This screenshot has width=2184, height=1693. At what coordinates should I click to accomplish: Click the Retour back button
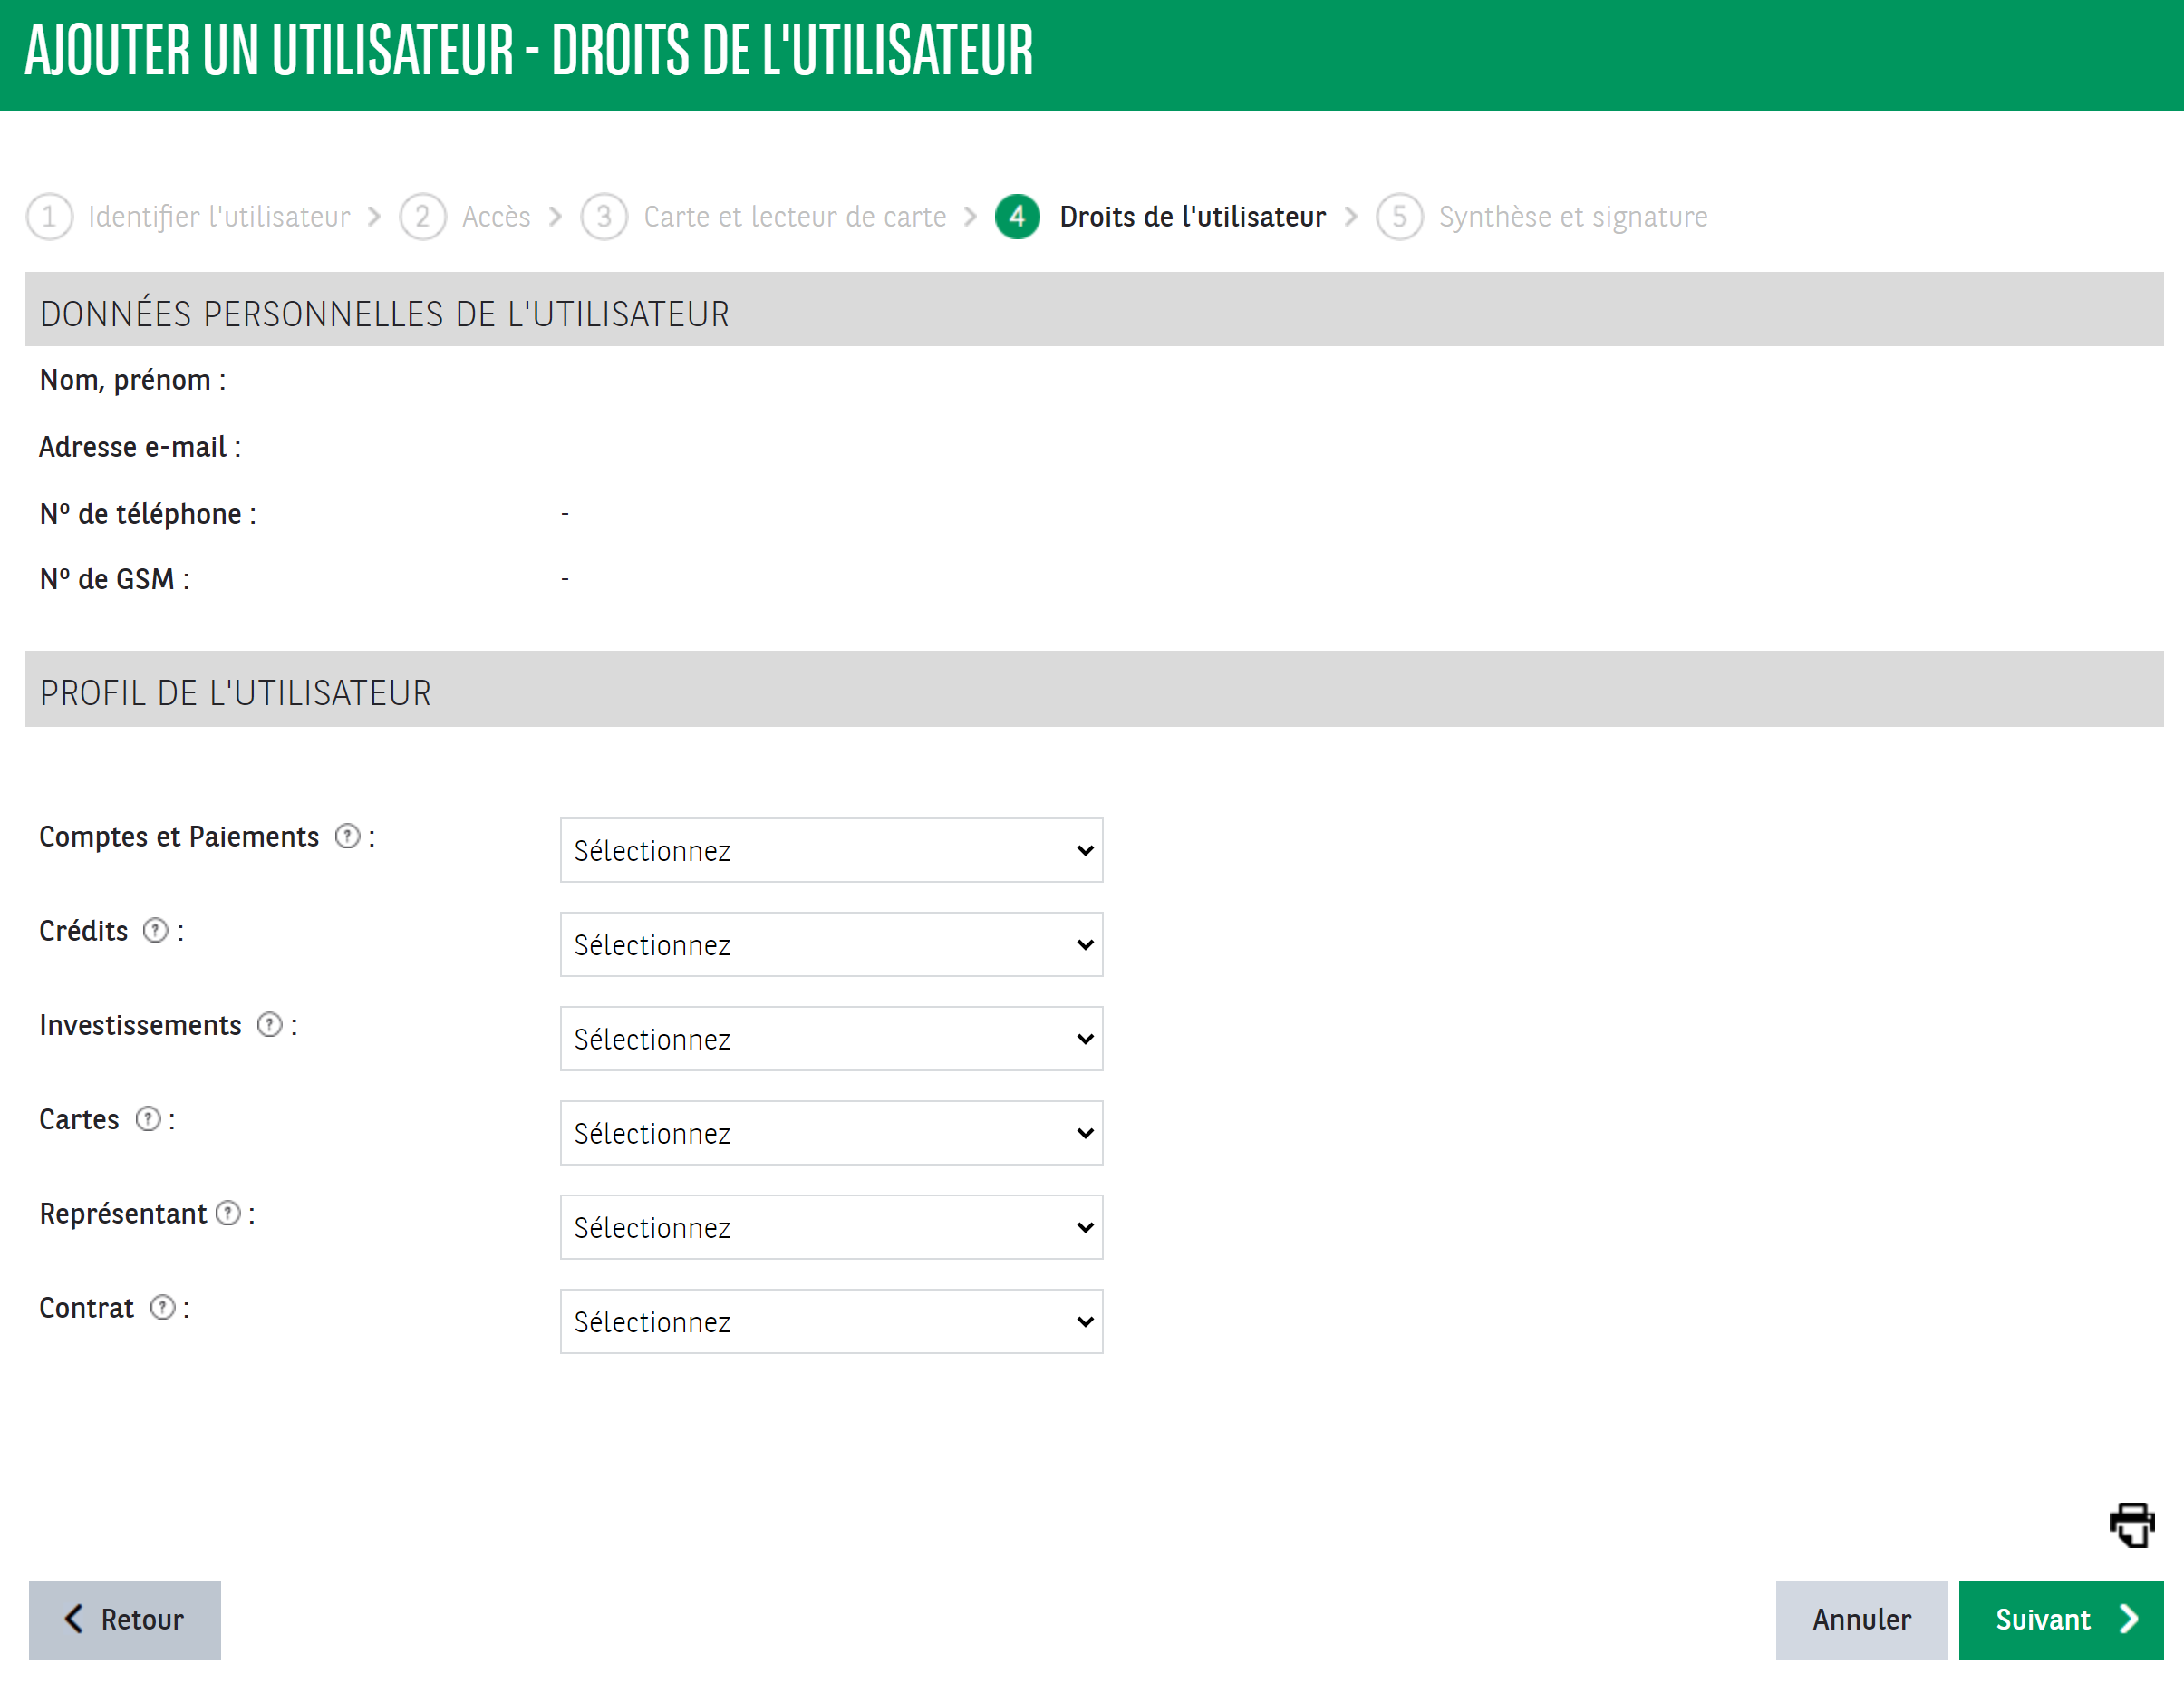(x=125, y=1619)
